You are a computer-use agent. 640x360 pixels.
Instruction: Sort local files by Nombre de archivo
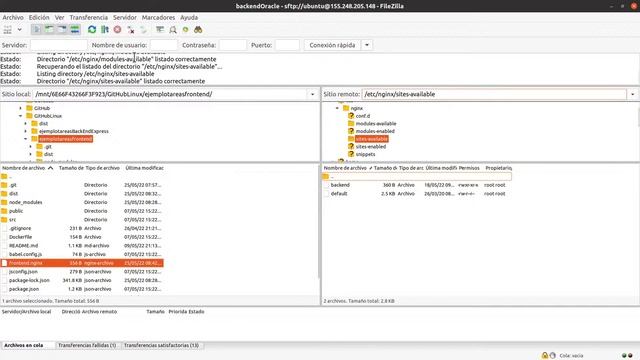coord(28,168)
